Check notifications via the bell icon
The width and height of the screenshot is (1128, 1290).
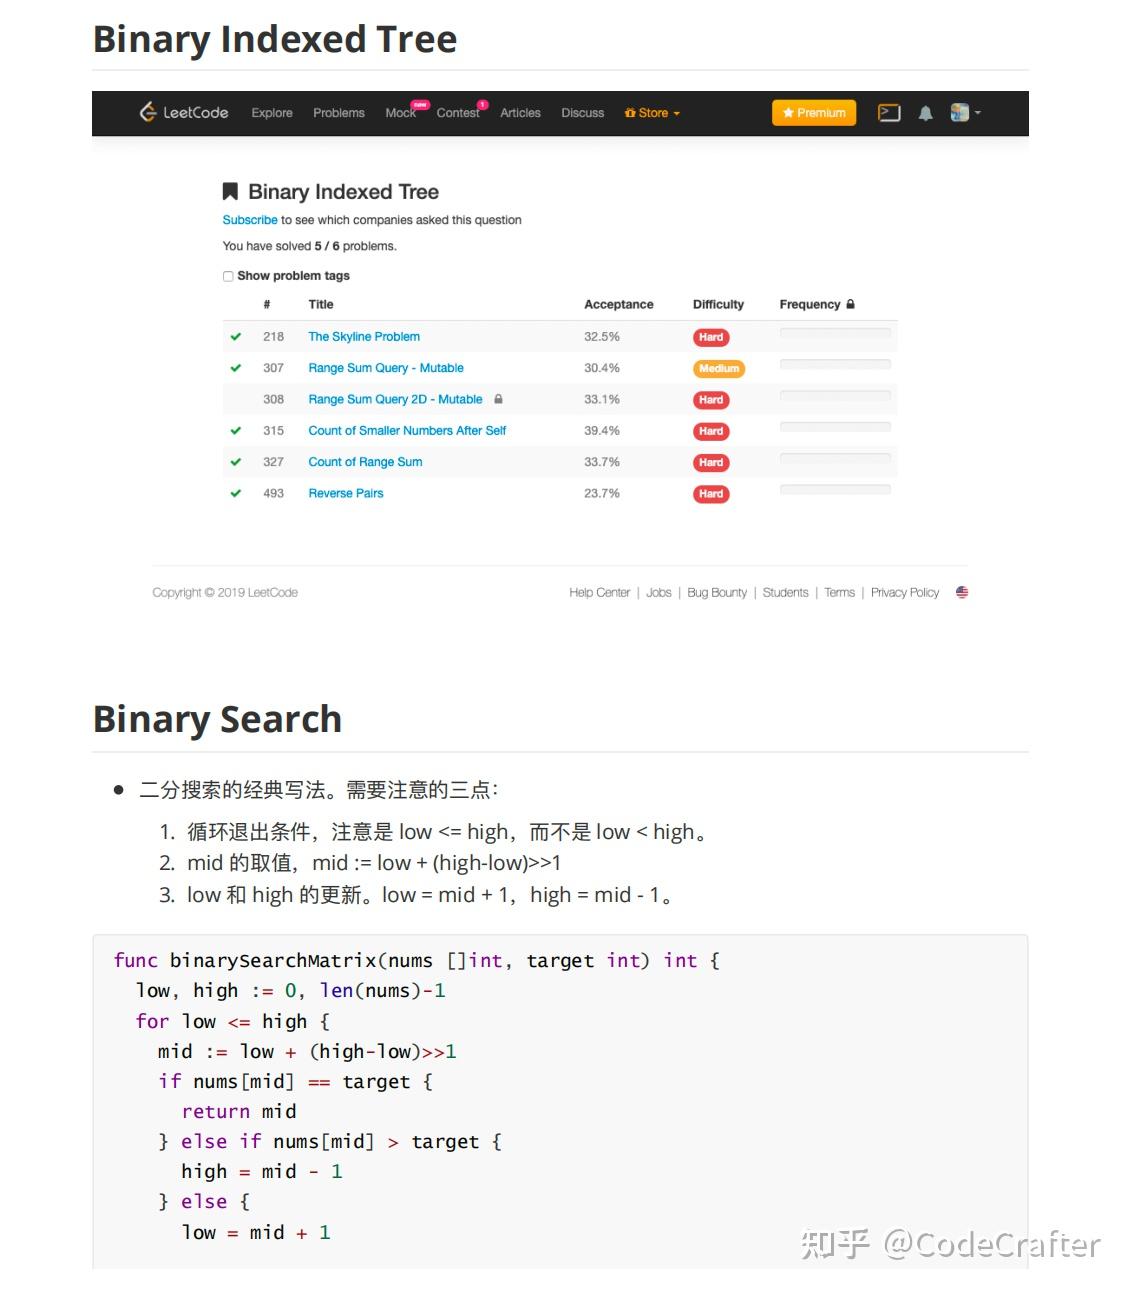click(925, 112)
